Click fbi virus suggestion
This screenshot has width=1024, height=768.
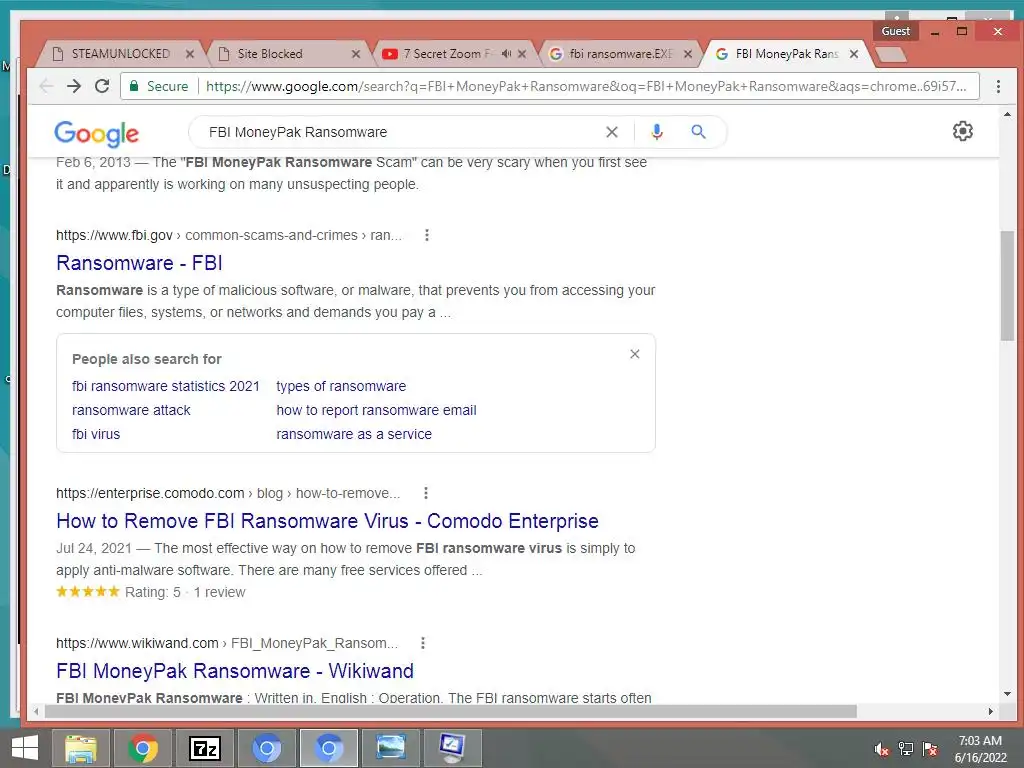pos(96,434)
